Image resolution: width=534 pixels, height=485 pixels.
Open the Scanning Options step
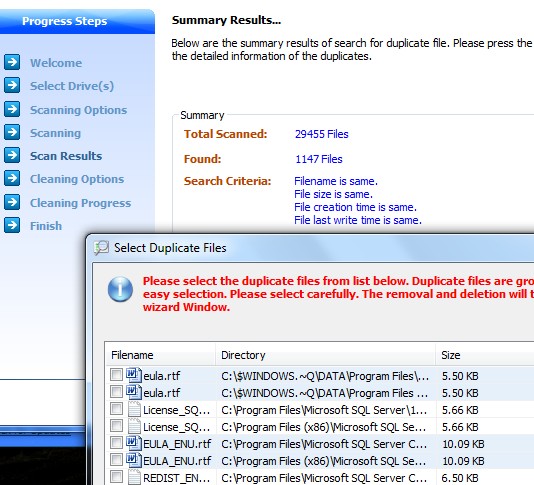coord(78,110)
